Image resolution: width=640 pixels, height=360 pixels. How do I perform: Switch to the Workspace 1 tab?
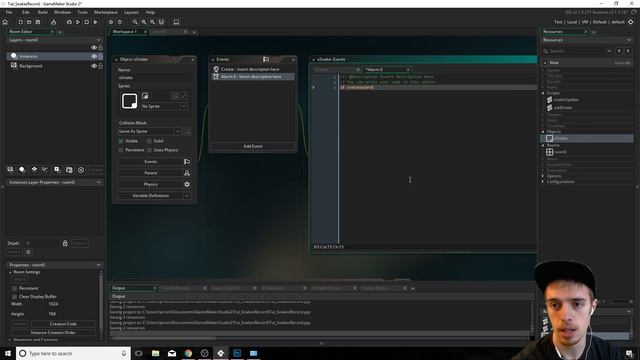click(125, 31)
